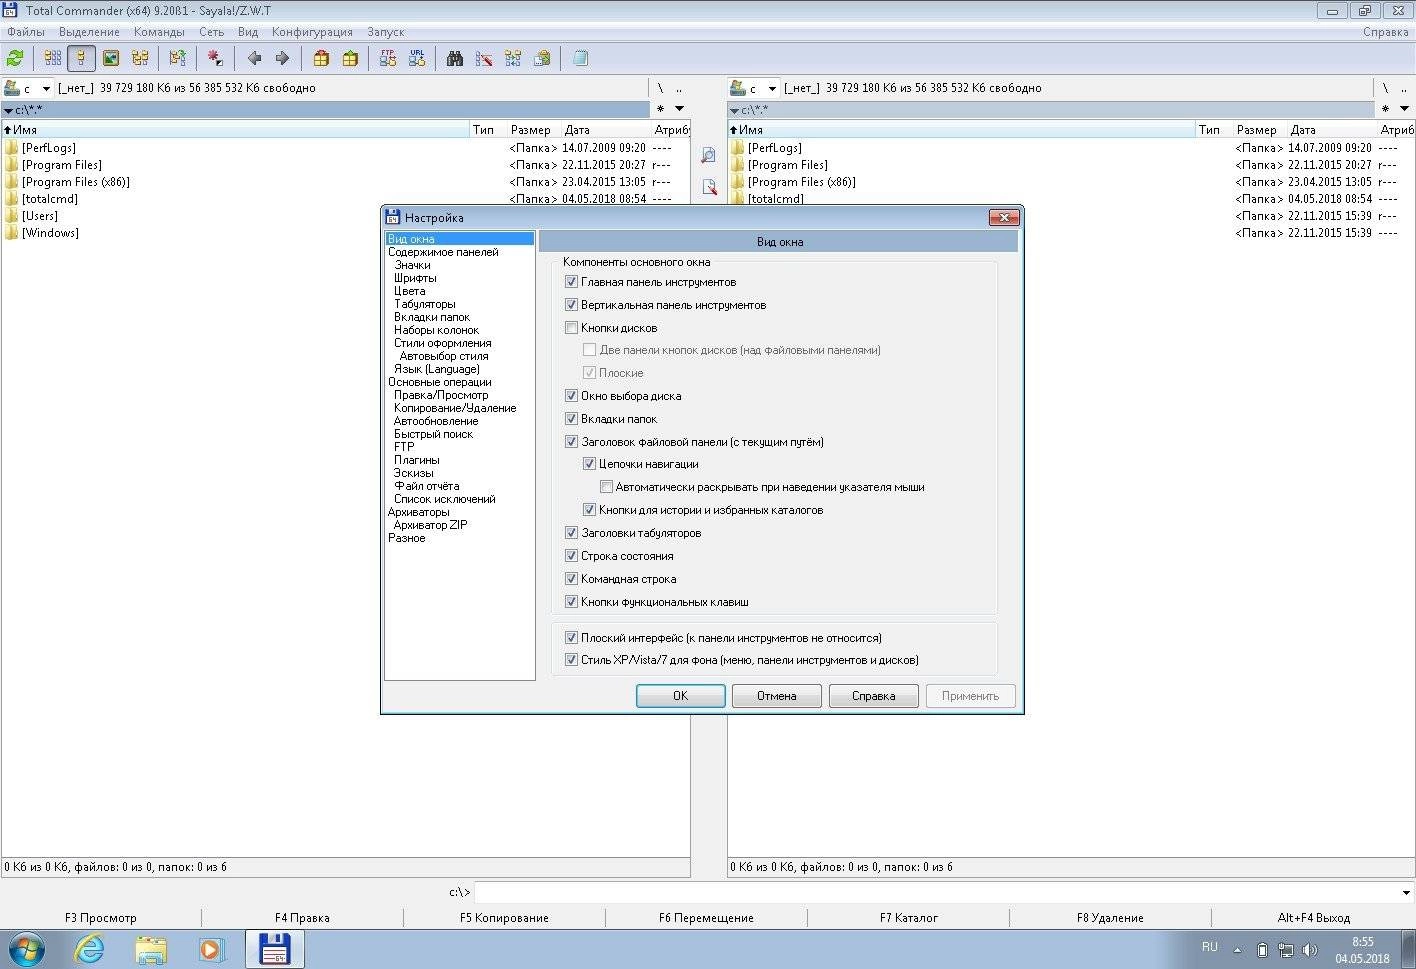
Task: Toggle Цепочки навигации checkbox
Action: [x=590, y=464]
